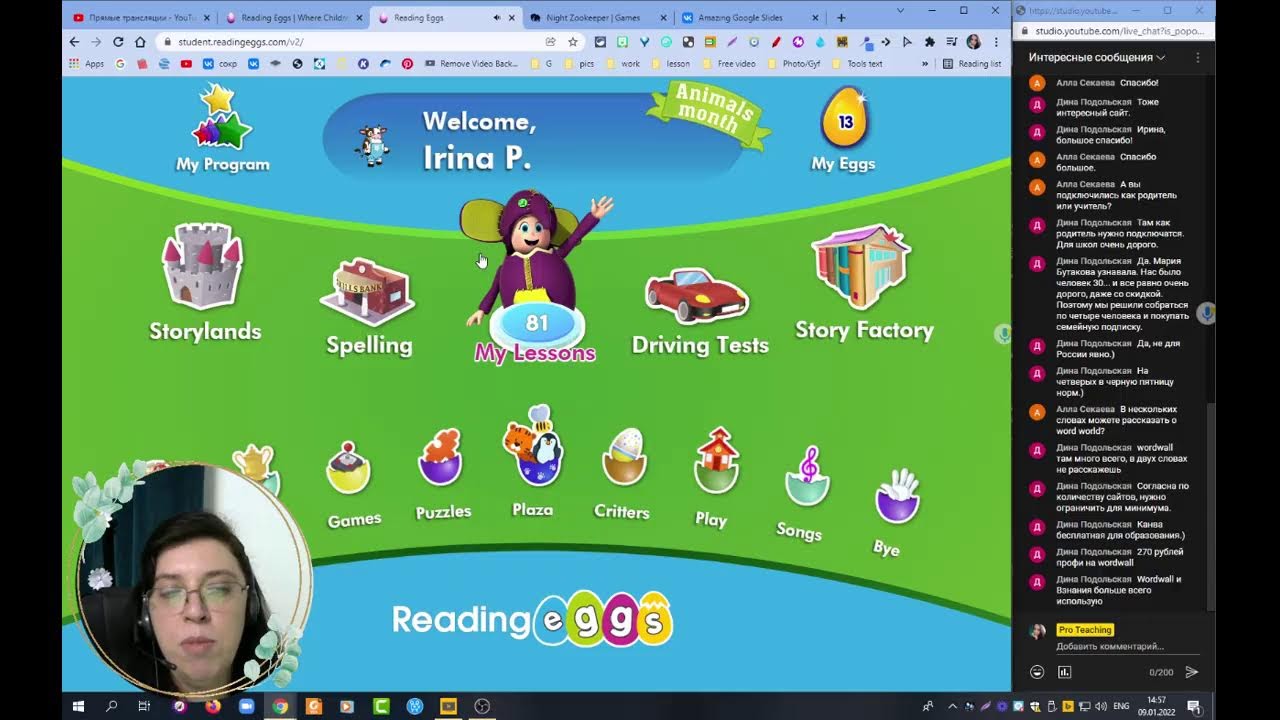Open the Windows notification center
This screenshot has height=720, width=1280.
click(1193, 706)
